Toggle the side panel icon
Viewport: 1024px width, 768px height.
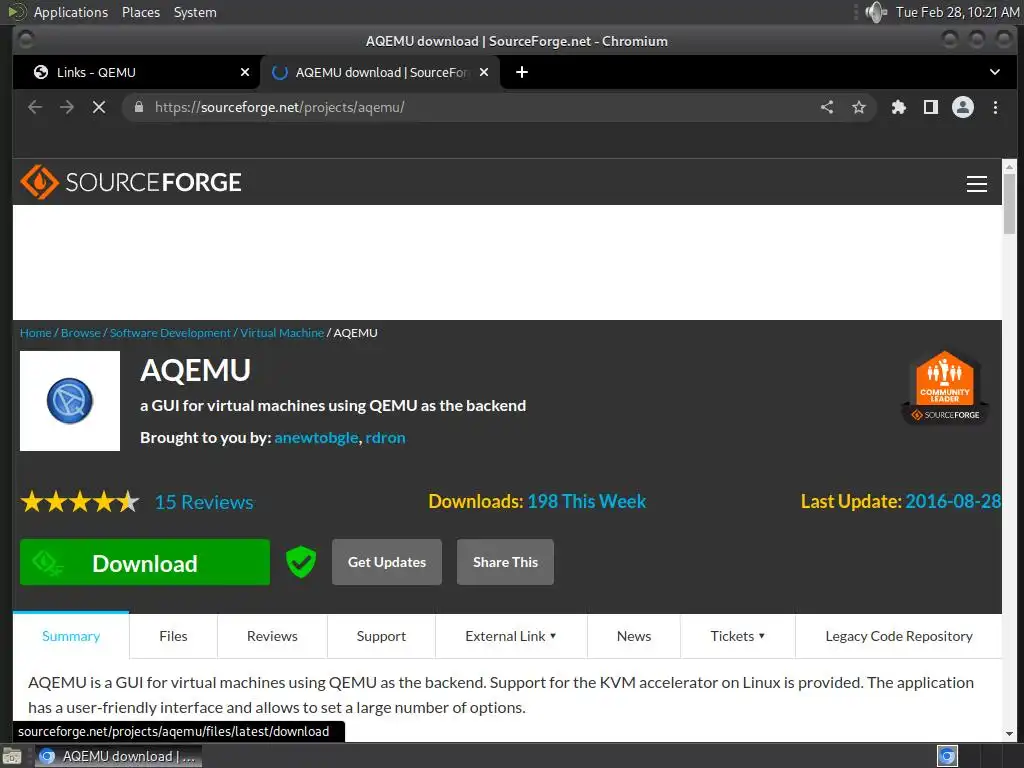(931, 107)
